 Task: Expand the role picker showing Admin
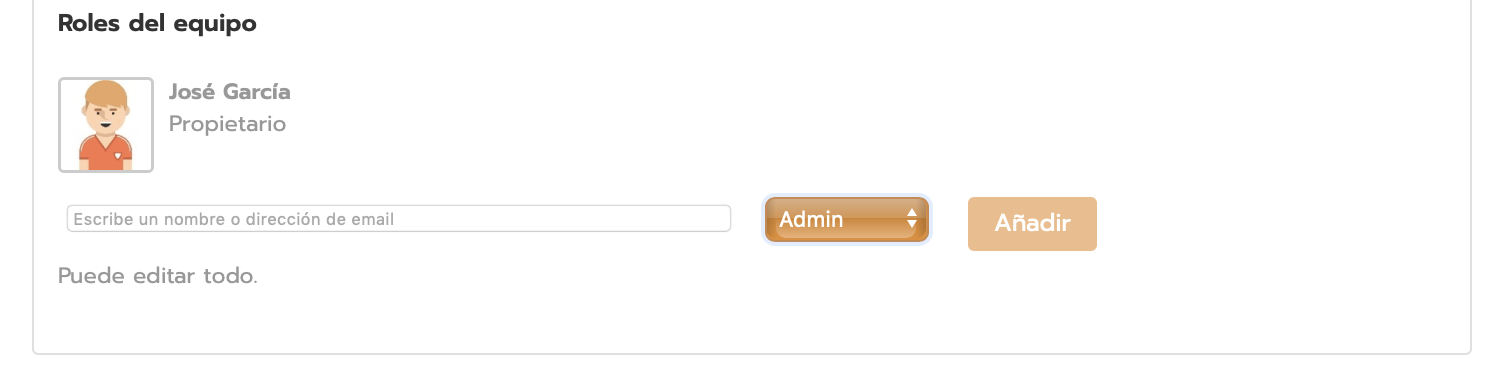point(847,220)
